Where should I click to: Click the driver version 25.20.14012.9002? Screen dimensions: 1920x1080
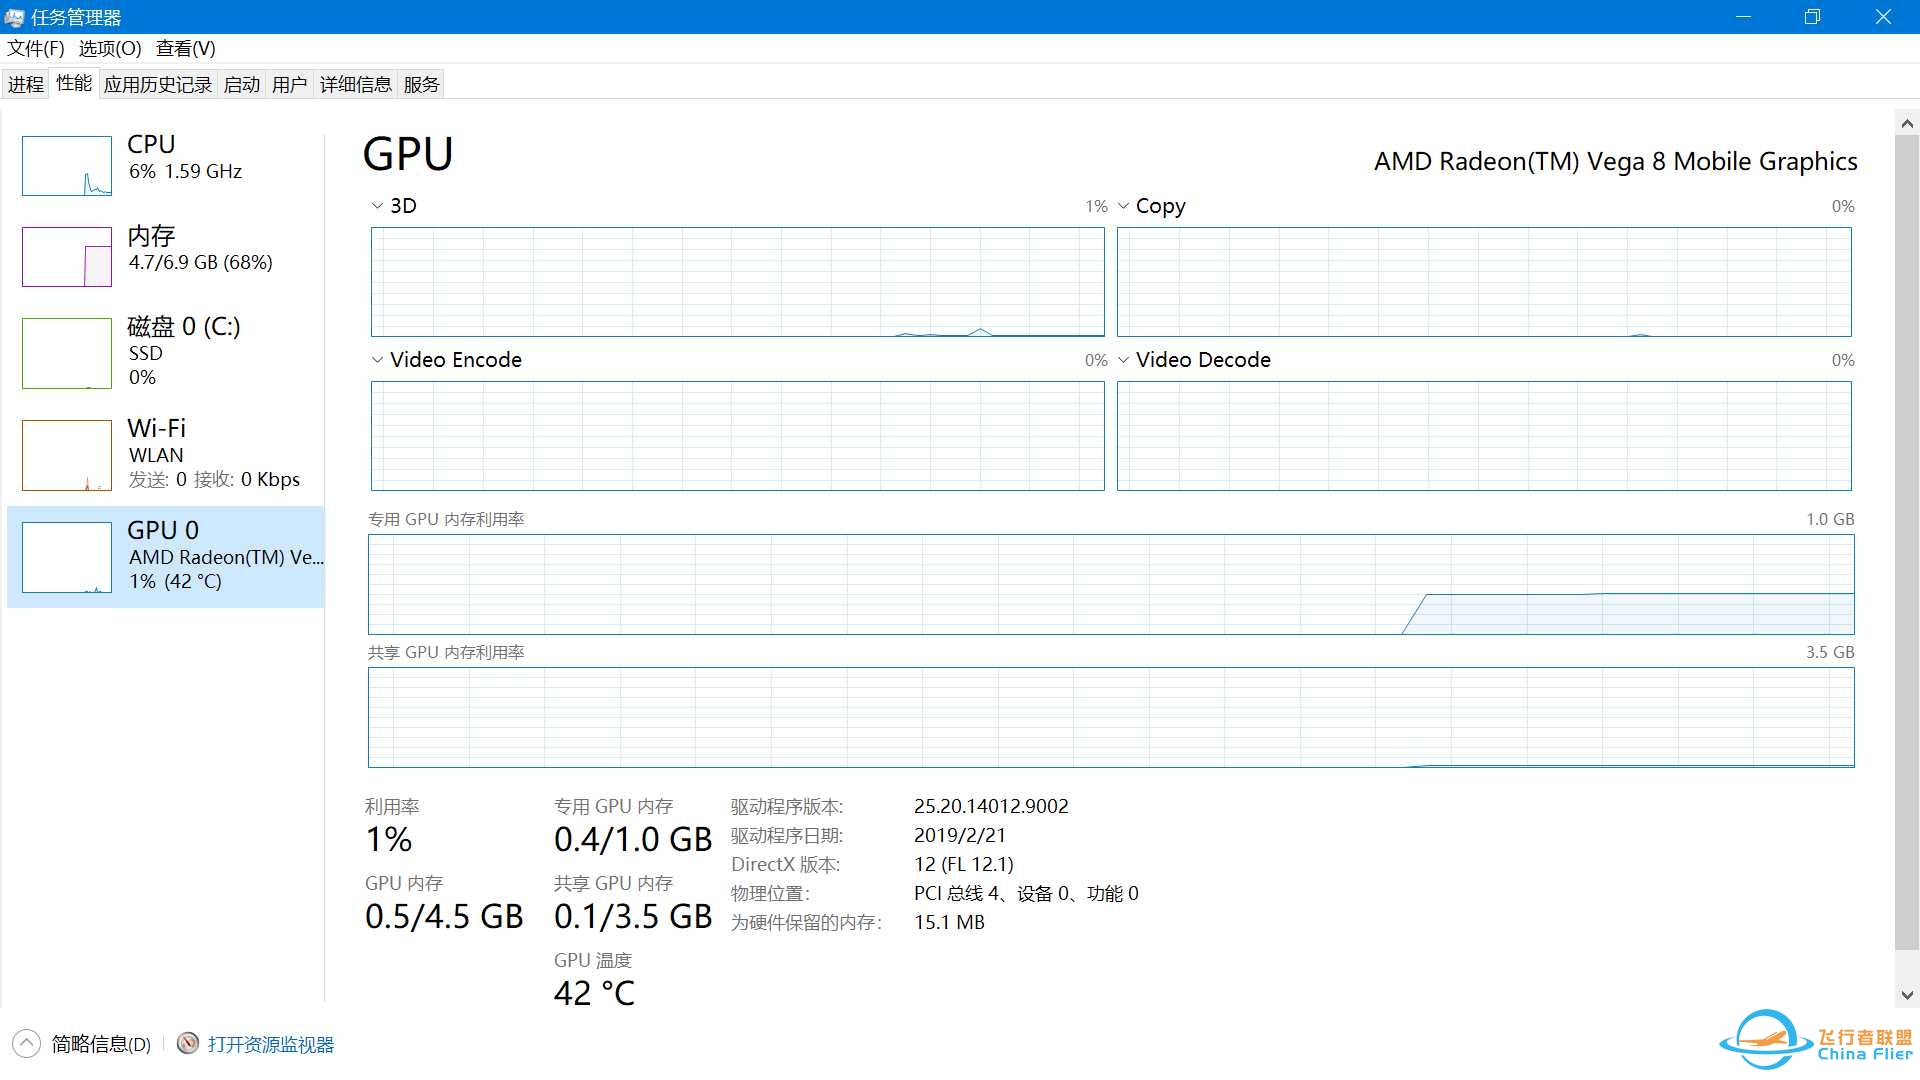tap(991, 806)
